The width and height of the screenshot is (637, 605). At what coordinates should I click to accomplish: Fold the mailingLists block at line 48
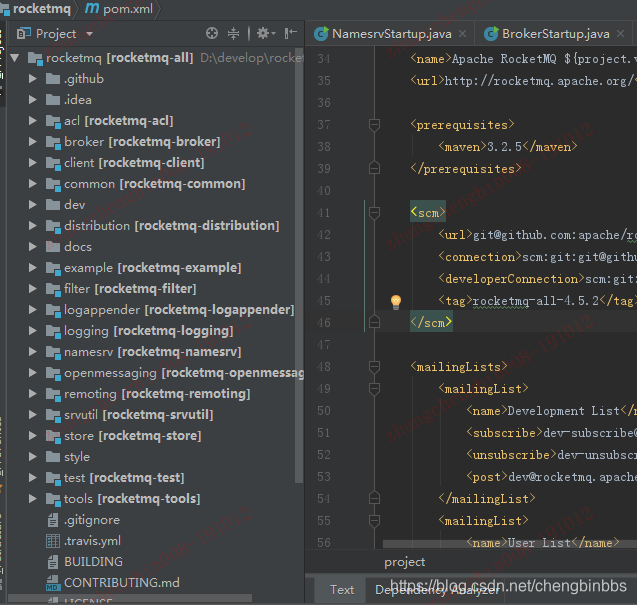tap(374, 367)
